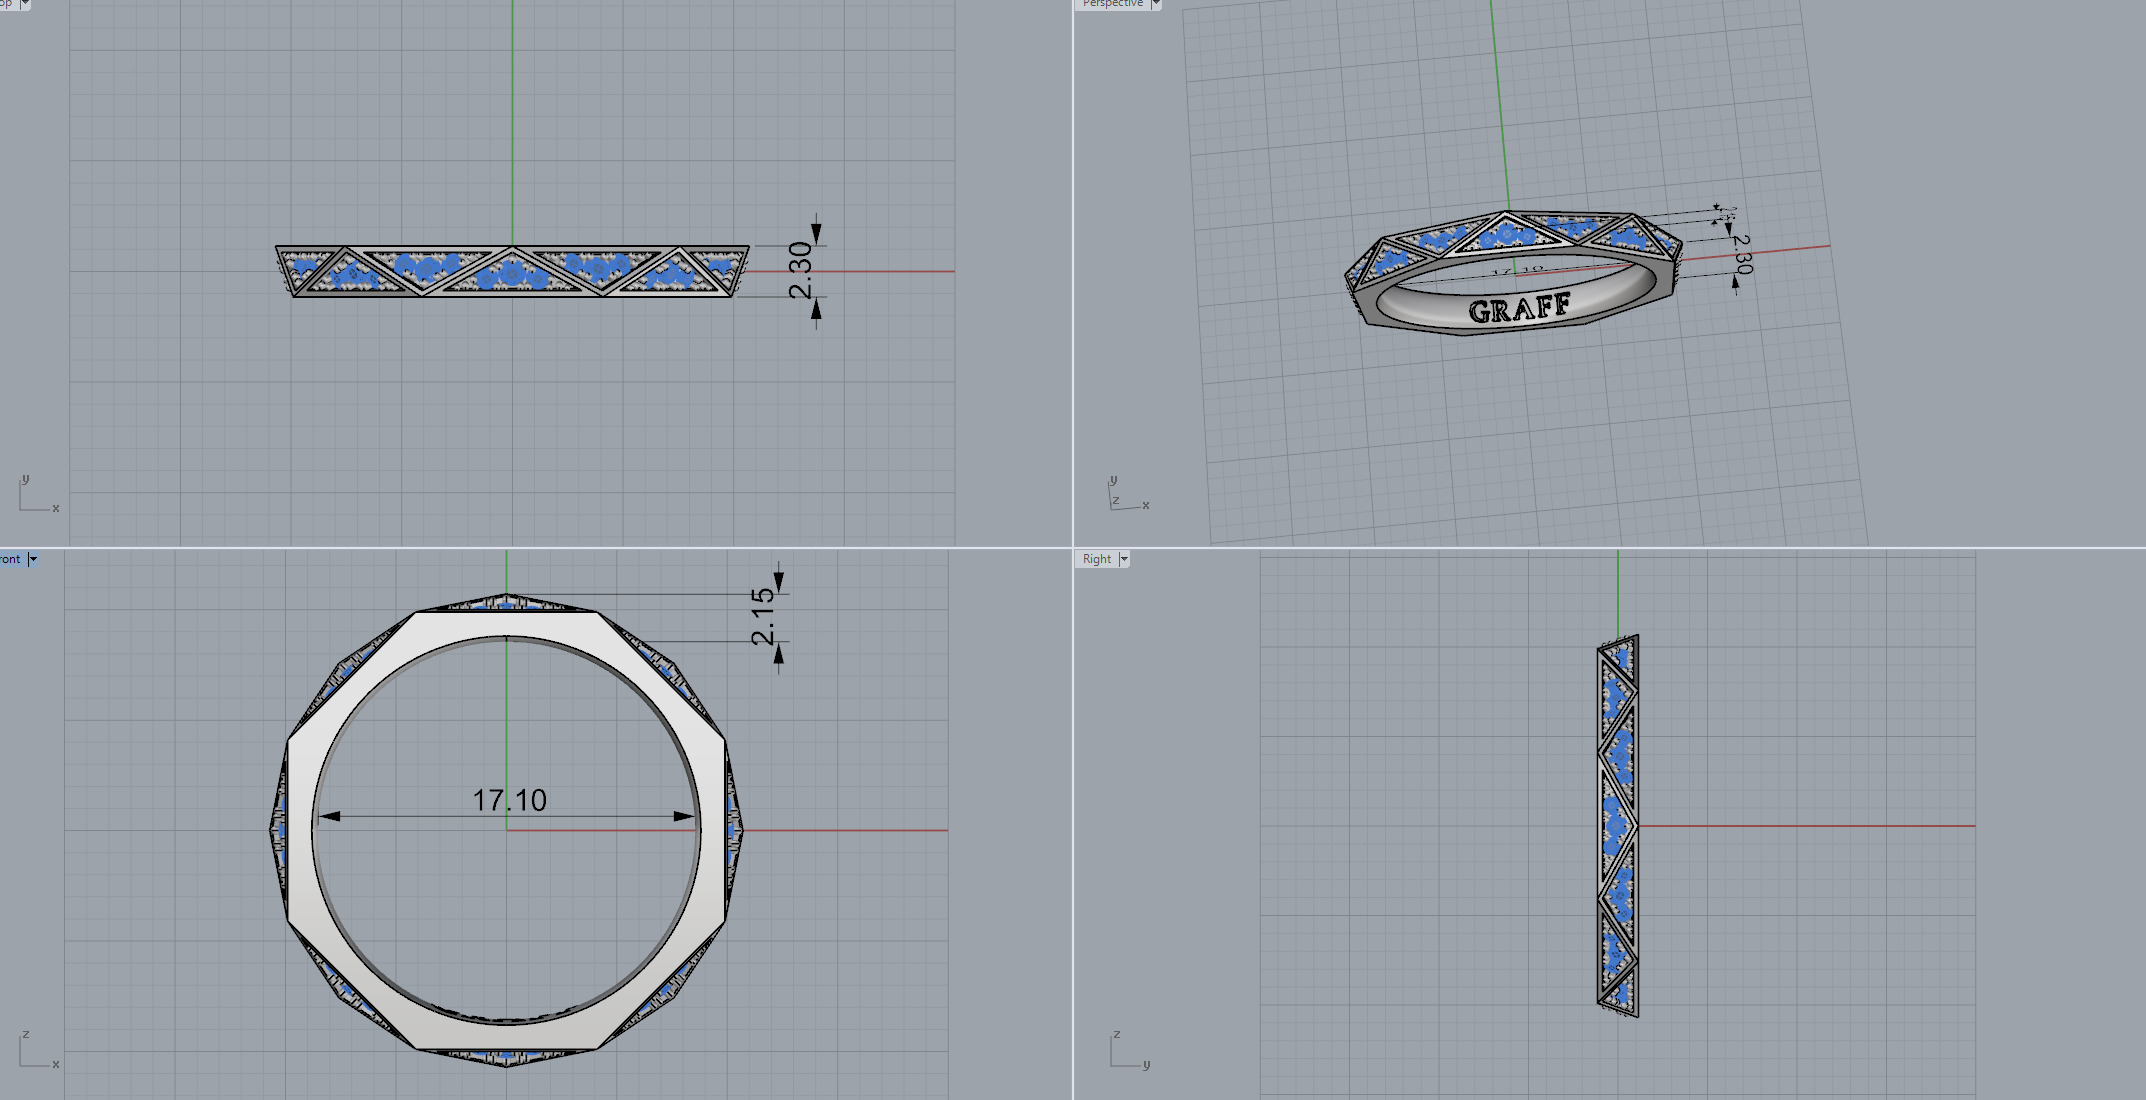
Task: Select the 2.15 thickness dimension in Front view
Action: (x=763, y=616)
